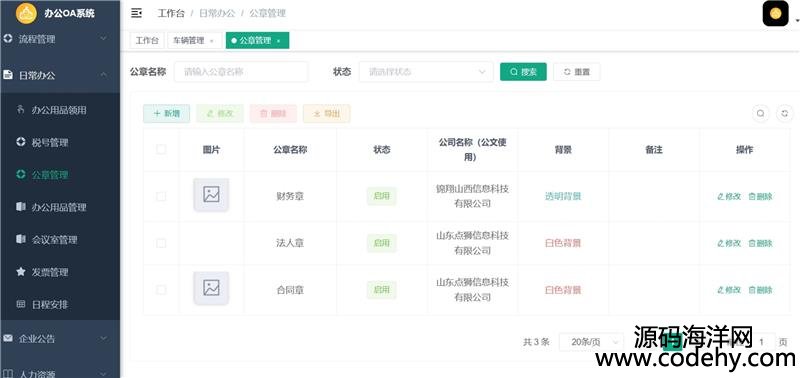Check the checkbox for the 财务章 row

tap(161, 196)
